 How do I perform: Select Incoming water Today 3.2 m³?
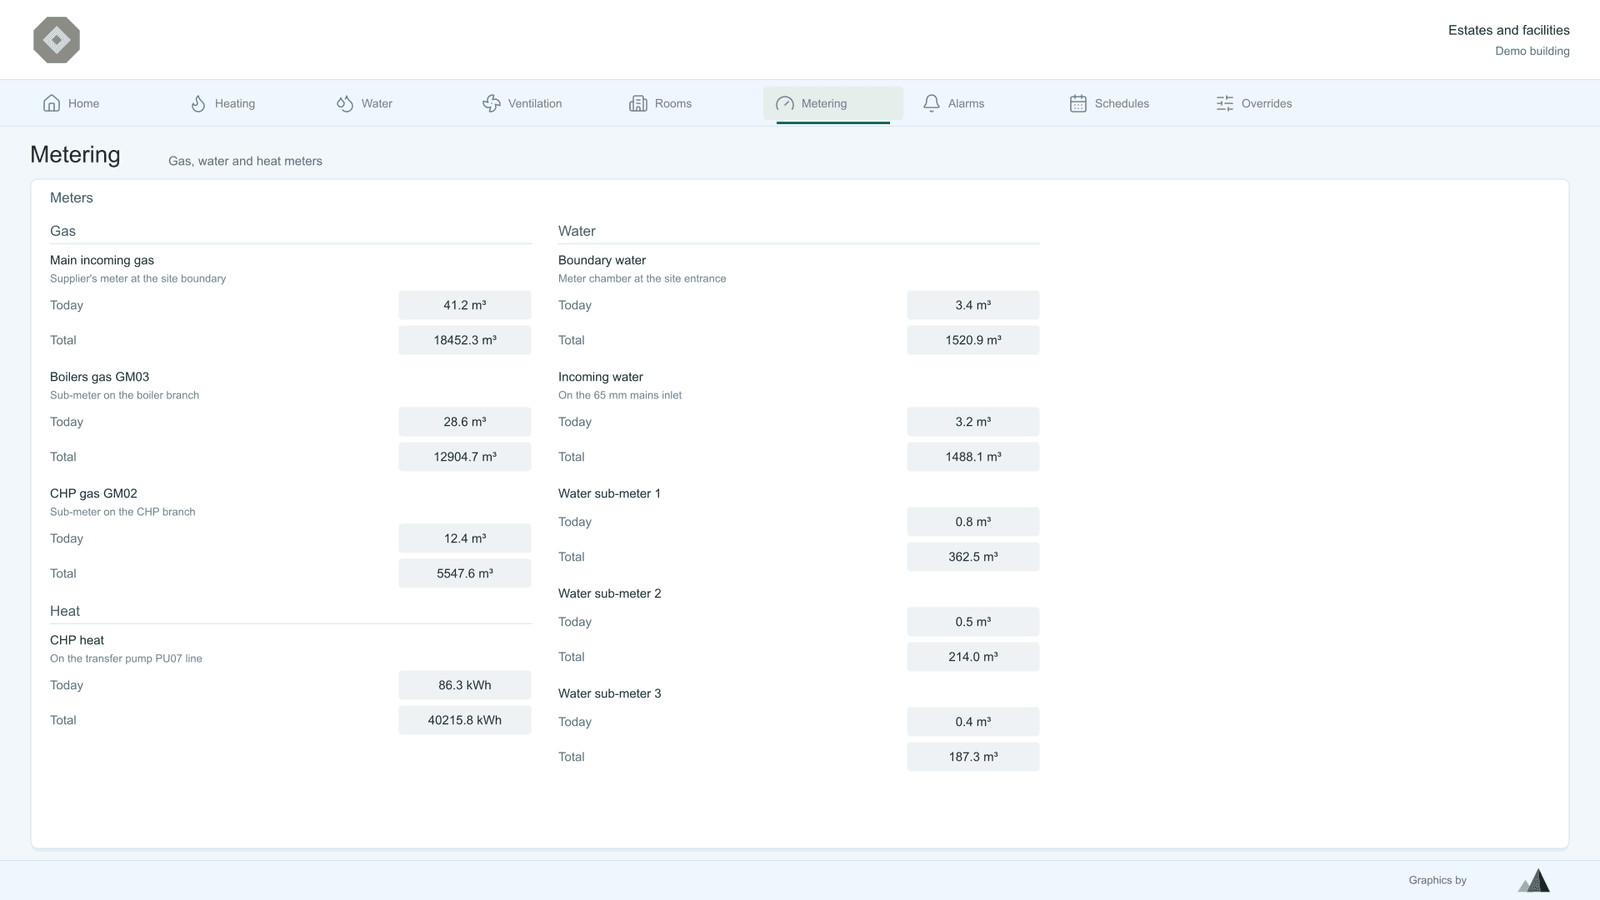[973, 422]
